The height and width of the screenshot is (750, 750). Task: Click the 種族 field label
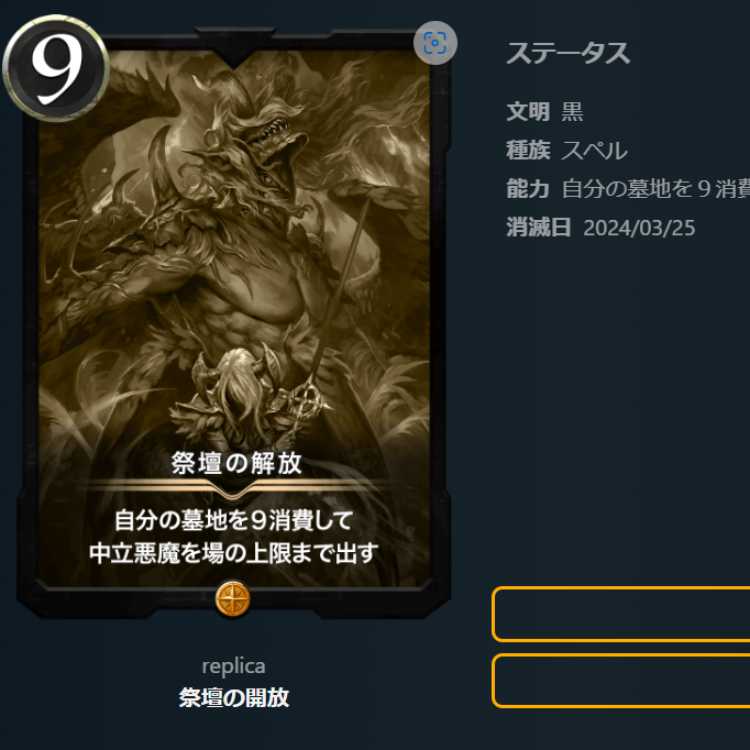pos(528,150)
